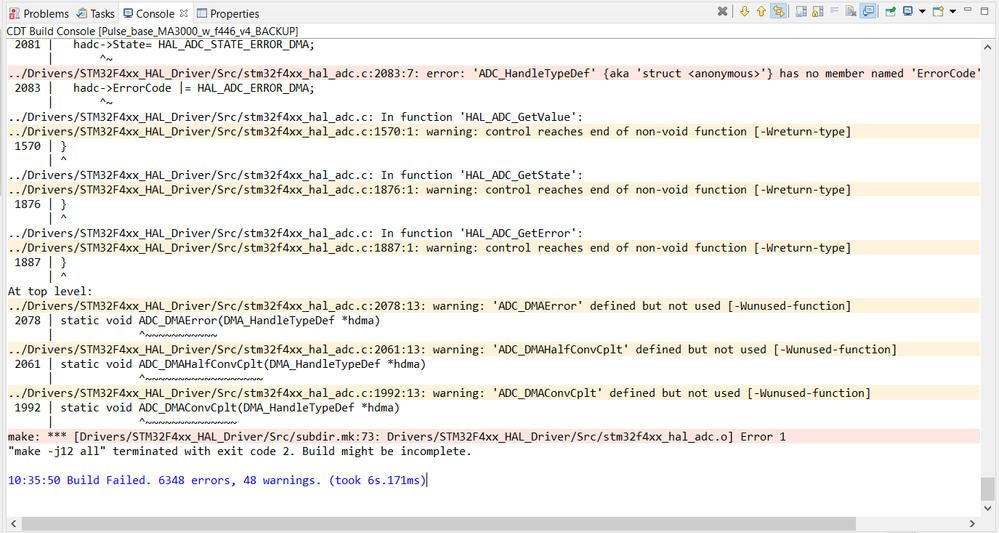Screen dimensions: 999x533
Task: Toggle Scroll Lock for console
Action: tap(817, 11)
